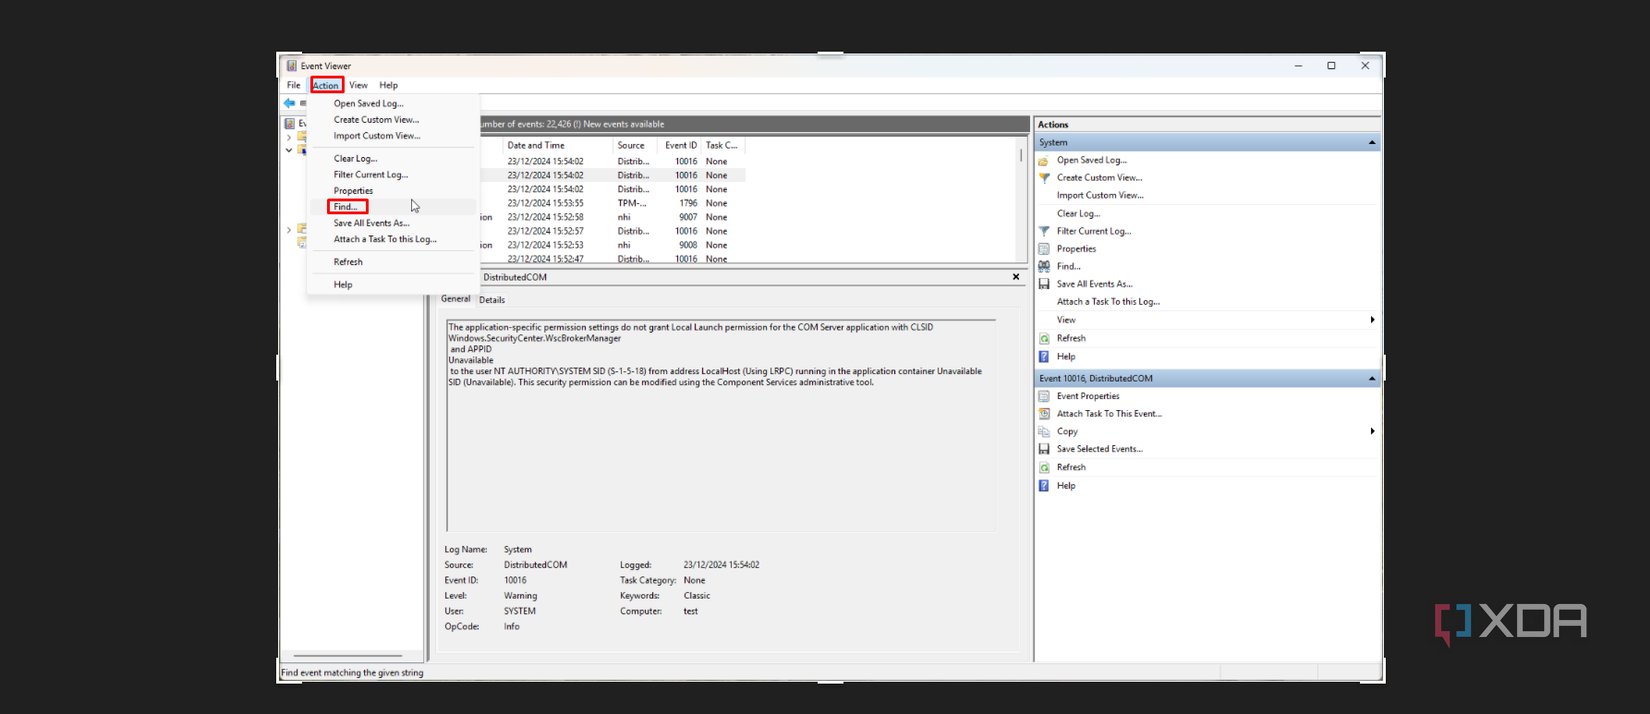This screenshot has width=1650, height=714.
Task: Click the Properties icon under System actions
Action: point(1044,249)
